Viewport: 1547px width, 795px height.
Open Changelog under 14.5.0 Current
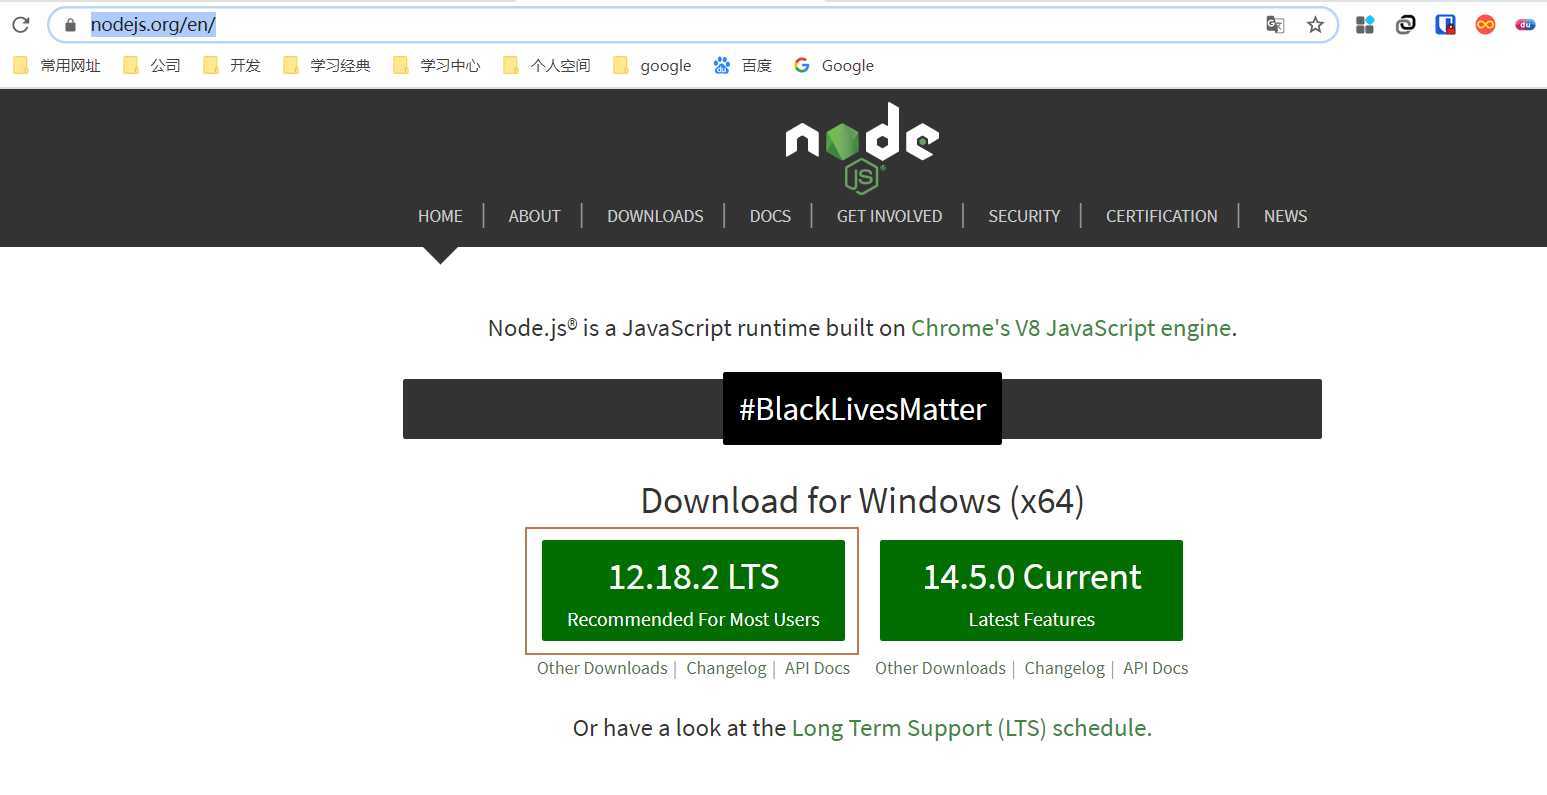pos(1064,668)
